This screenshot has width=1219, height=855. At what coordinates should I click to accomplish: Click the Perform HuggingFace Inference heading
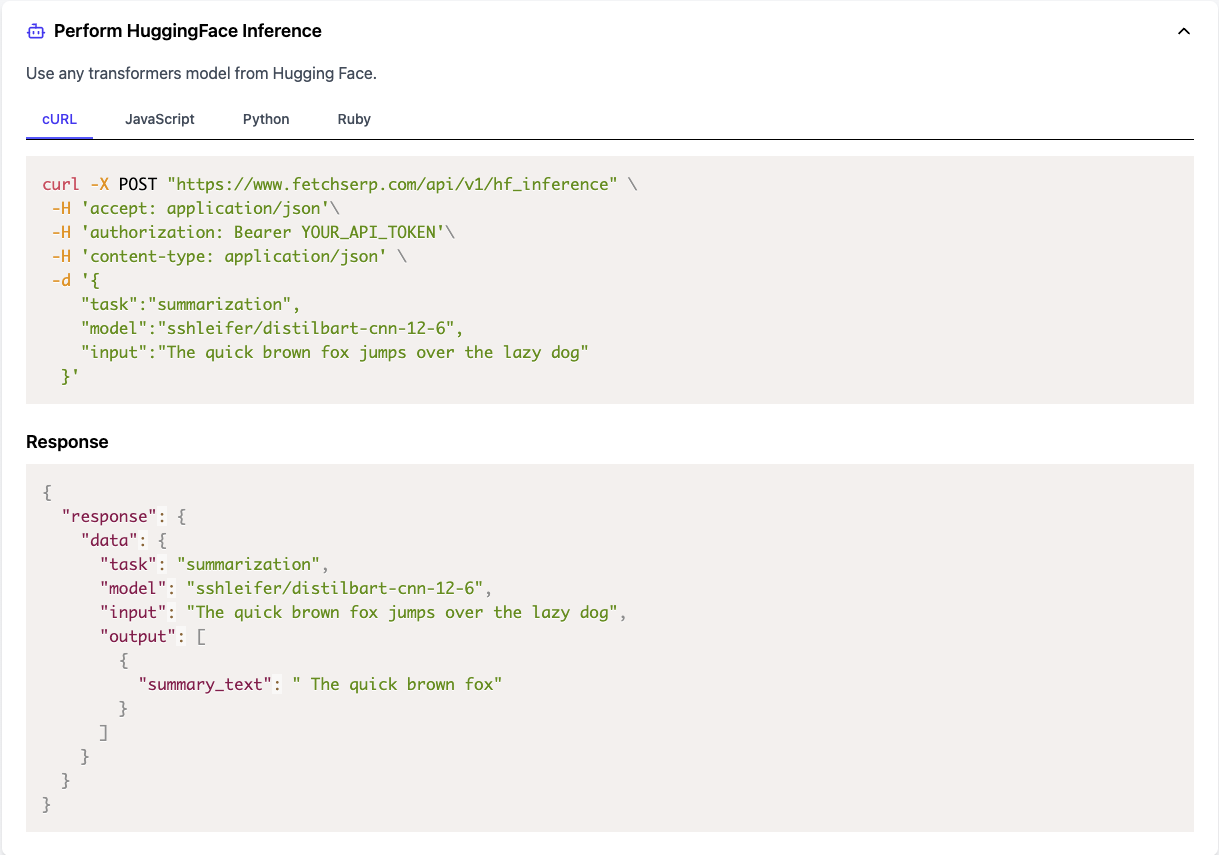tap(188, 31)
